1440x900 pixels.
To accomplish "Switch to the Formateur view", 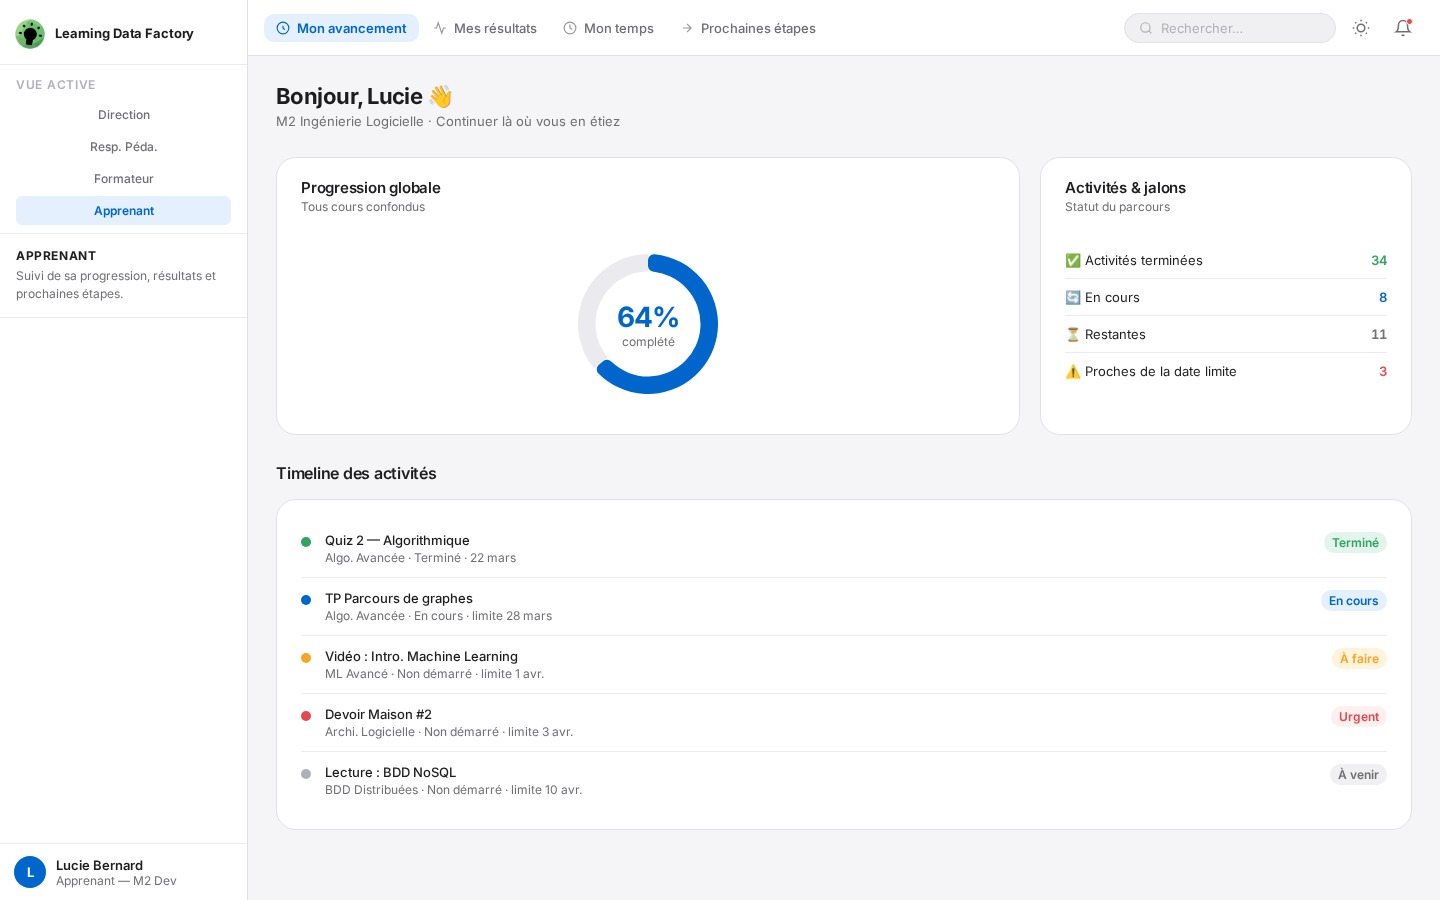I will point(124,179).
